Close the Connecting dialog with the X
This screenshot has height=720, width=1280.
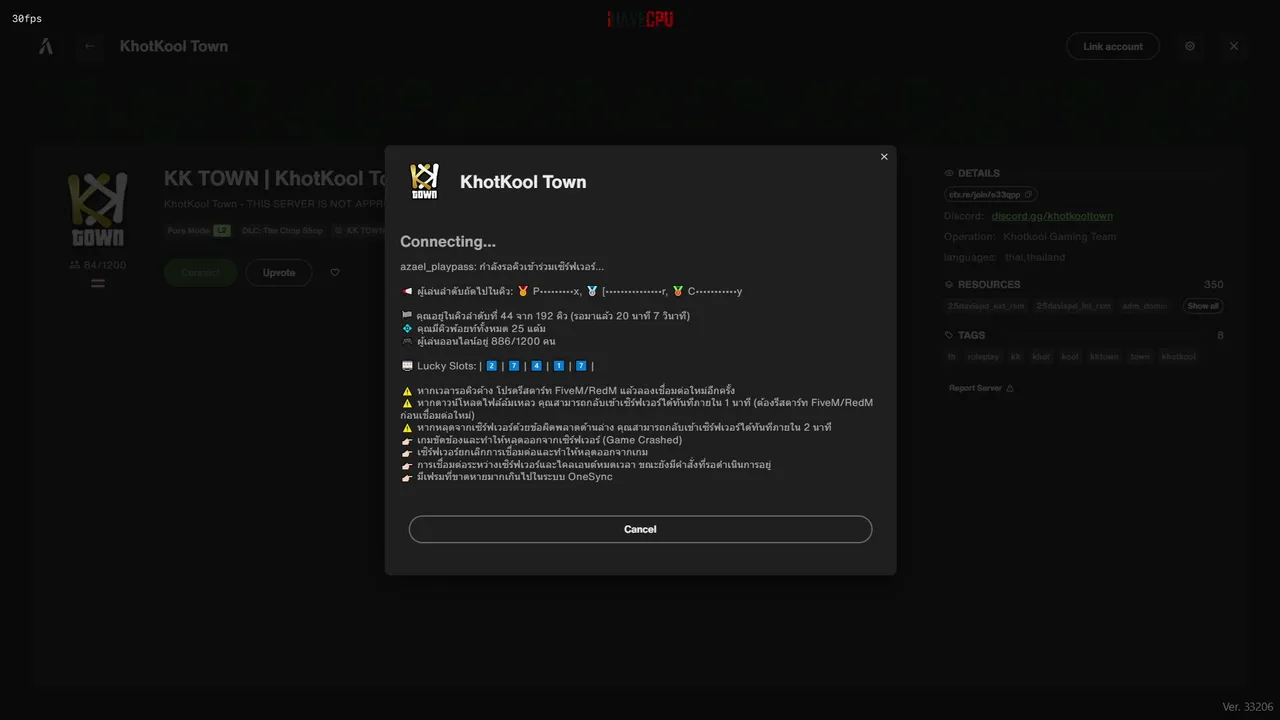pos(884,157)
